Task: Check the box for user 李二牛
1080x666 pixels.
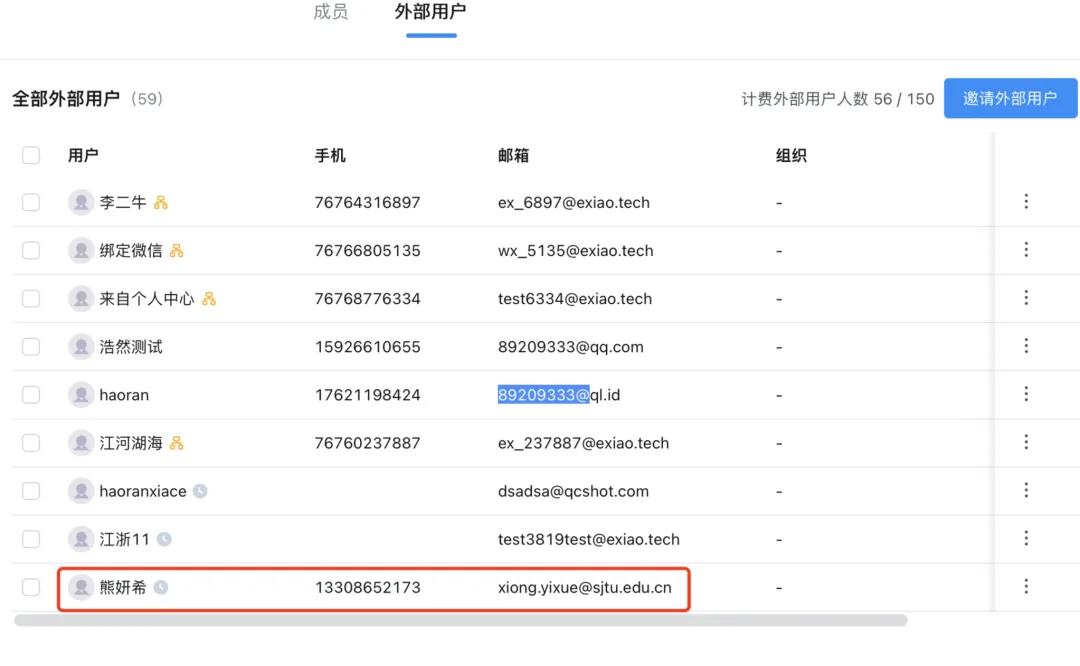Action: coord(31,202)
